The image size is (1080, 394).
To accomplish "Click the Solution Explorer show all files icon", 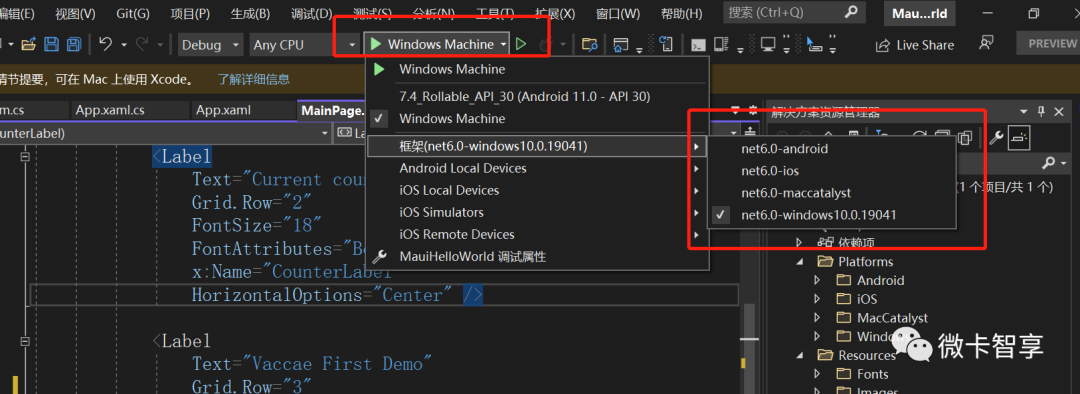I will click(965, 137).
